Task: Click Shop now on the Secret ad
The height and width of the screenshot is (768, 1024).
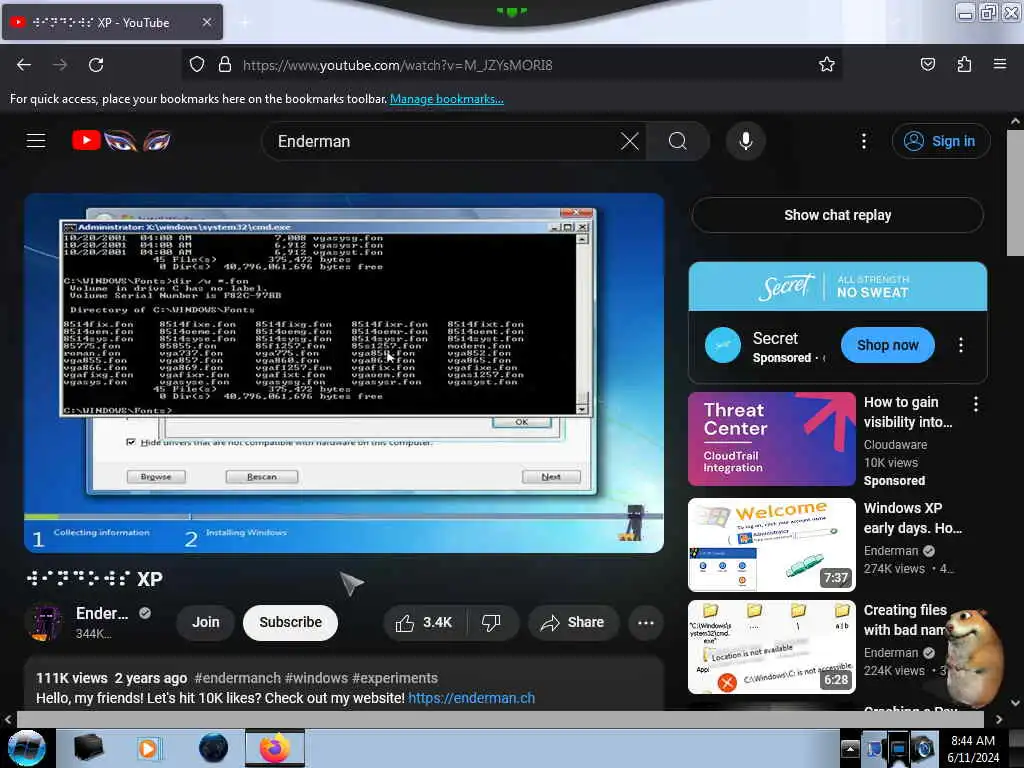Action: [888, 345]
